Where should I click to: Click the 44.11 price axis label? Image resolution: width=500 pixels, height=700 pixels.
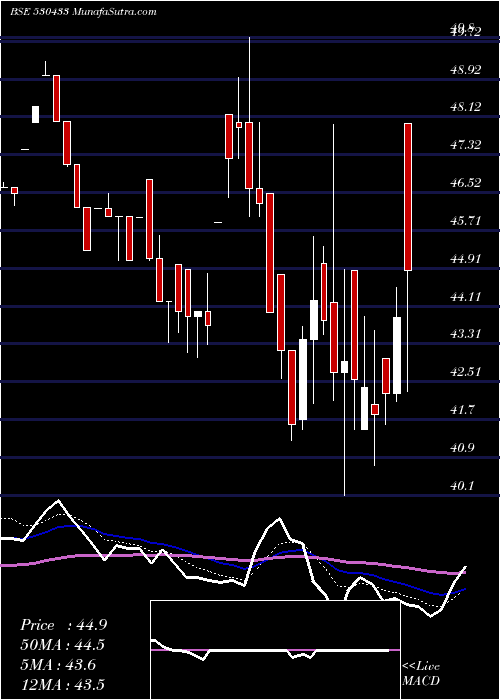point(466,297)
